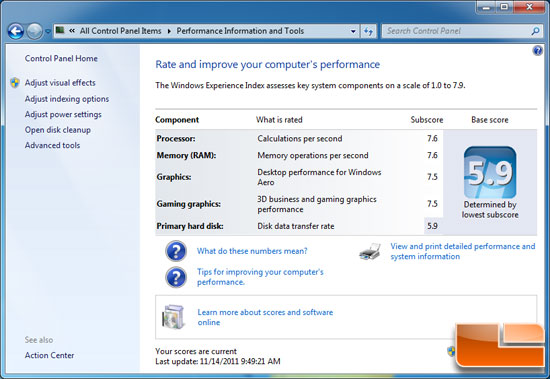This screenshot has width=550, height=379.
Task: Click the Forward navigation arrow
Action: tap(34, 32)
